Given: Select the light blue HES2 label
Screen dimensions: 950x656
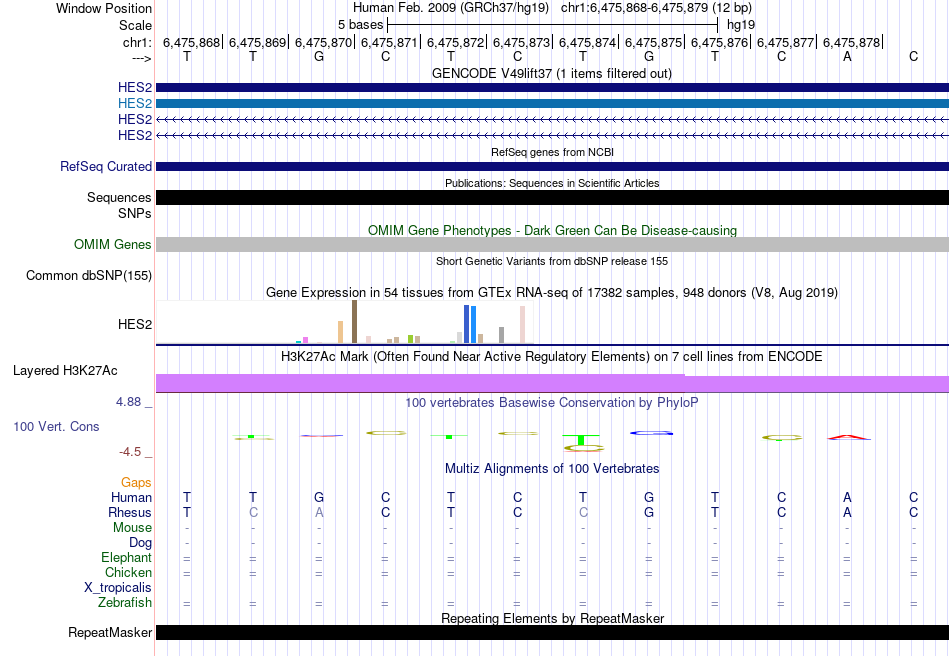Looking at the screenshot, I should 135,103.
